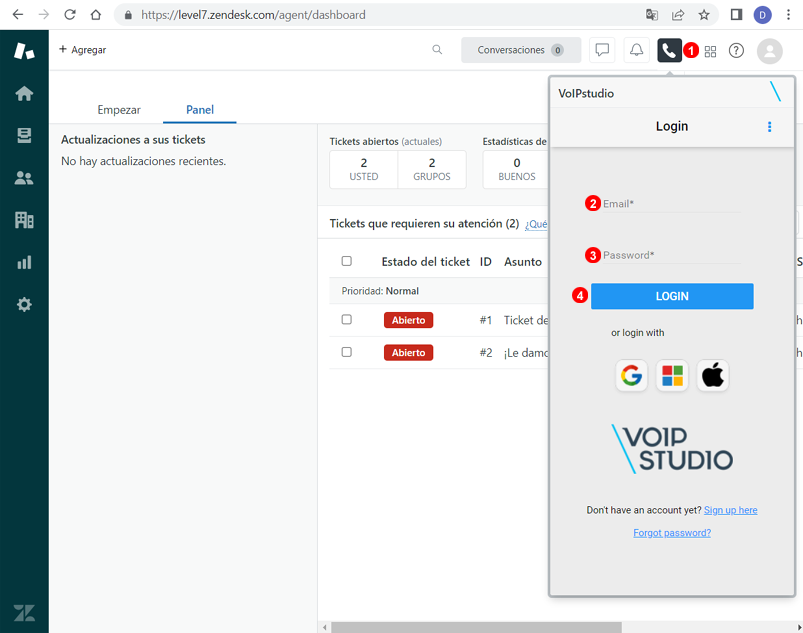Sign in with Google icon
This screenshot has height=633, width=803.
tap(631, 375)
